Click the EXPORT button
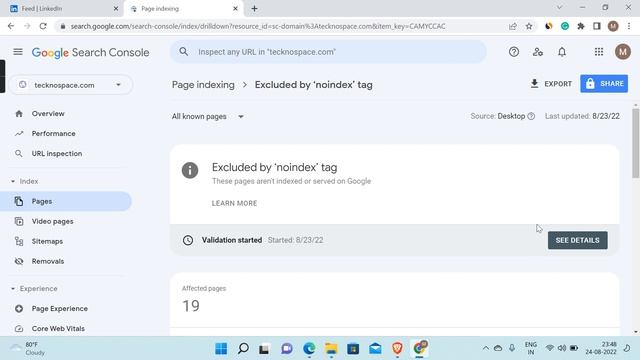Viewport: 640px width, 360px height. [x=551, y=84]
